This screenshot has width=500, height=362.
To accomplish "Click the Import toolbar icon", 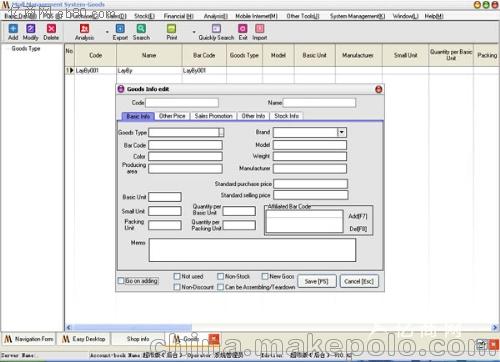I will [260, 32].
